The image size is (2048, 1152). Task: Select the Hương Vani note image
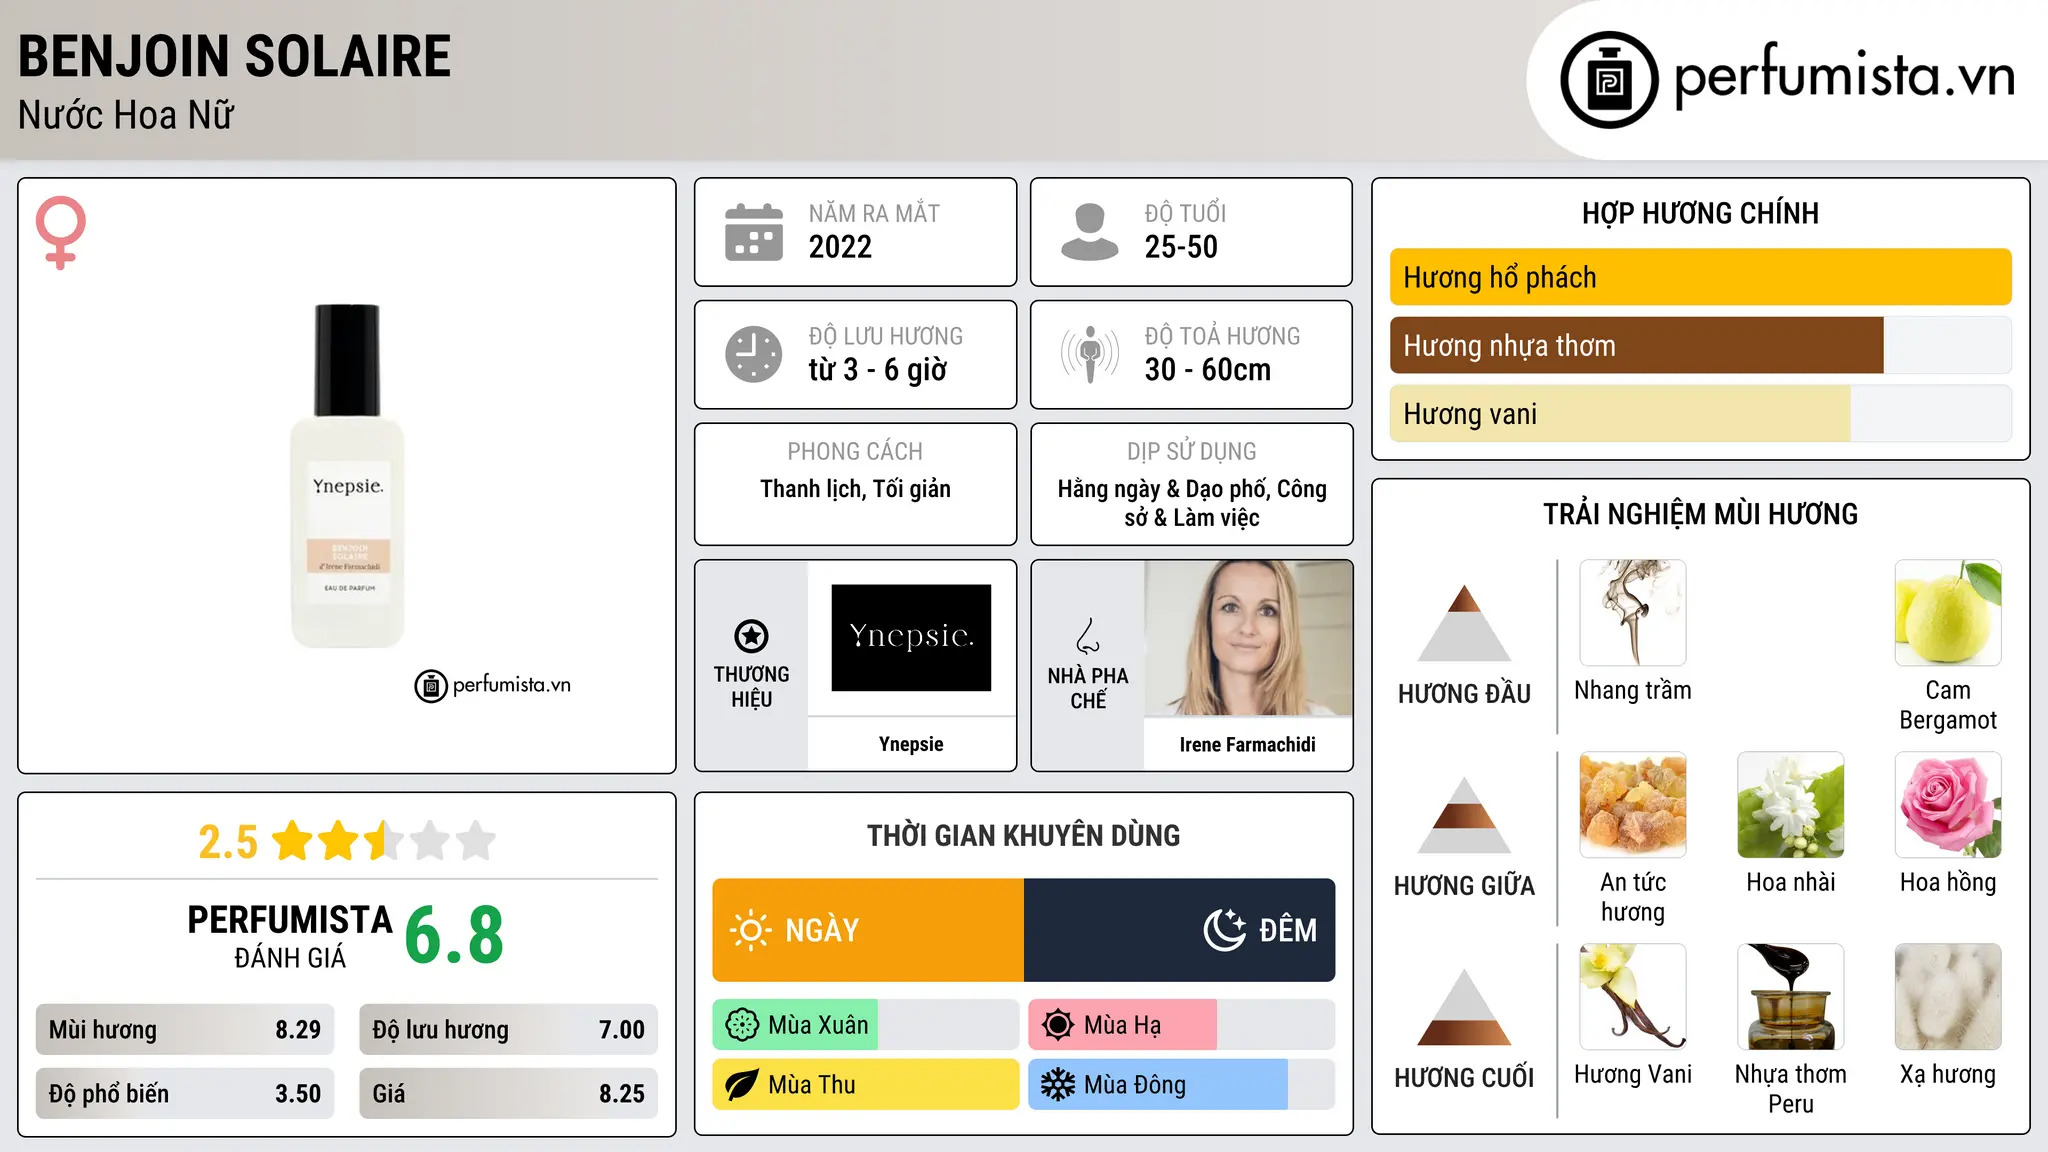pos(1633,997)
